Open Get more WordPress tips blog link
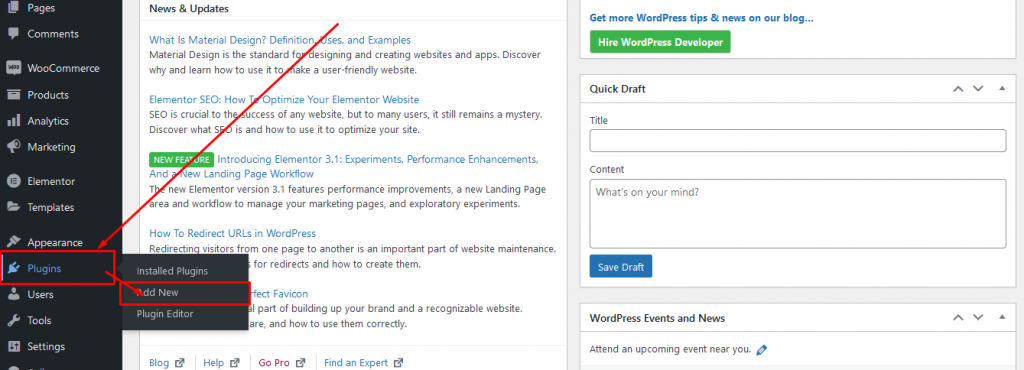Viewport: 1024px width, 370px height. pyautogui.click(x=701, y=18)
